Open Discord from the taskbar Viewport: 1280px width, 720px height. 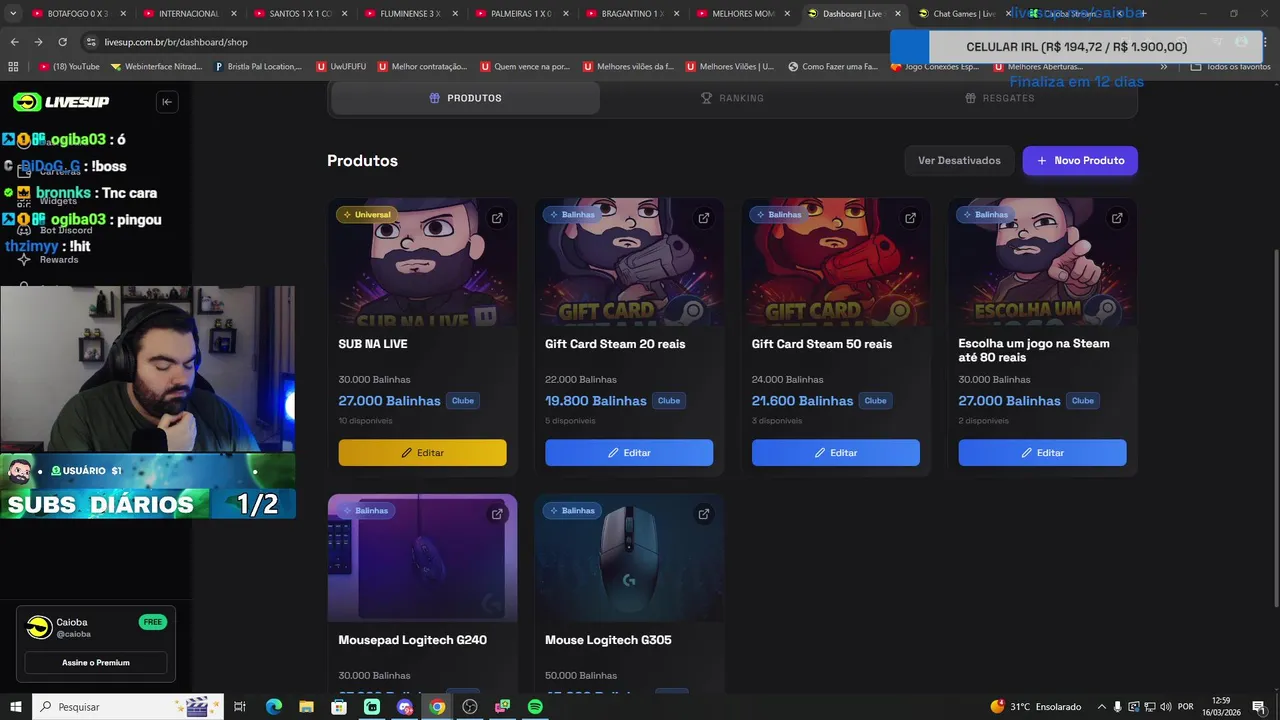pos(404,707)
